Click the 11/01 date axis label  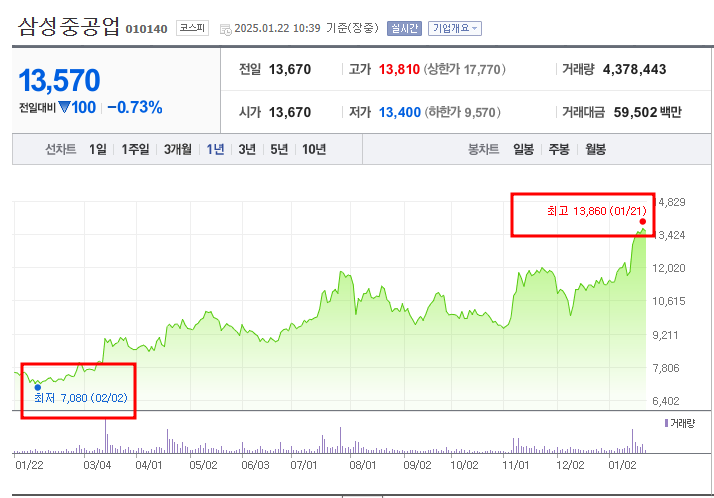(x=515, y=465)
